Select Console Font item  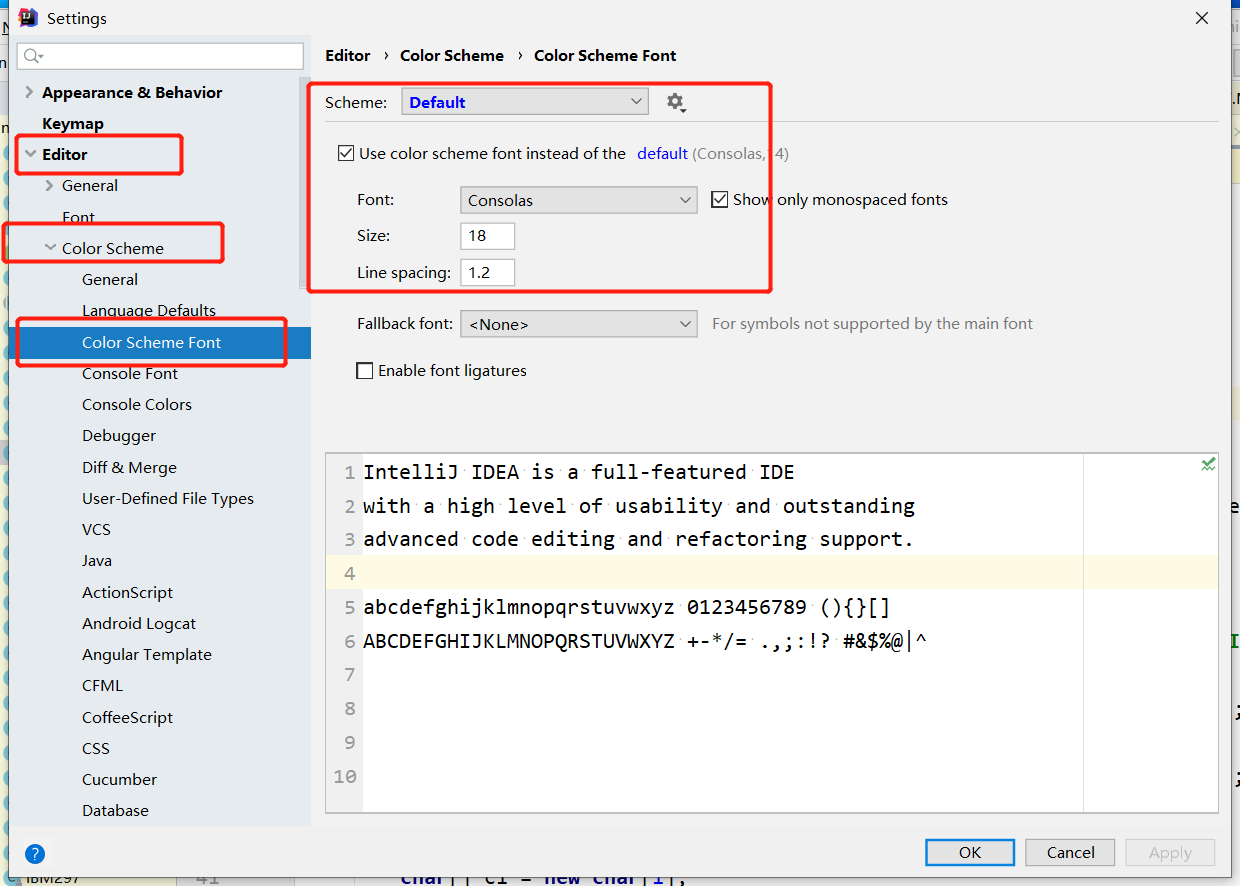(x=130, y=373)
